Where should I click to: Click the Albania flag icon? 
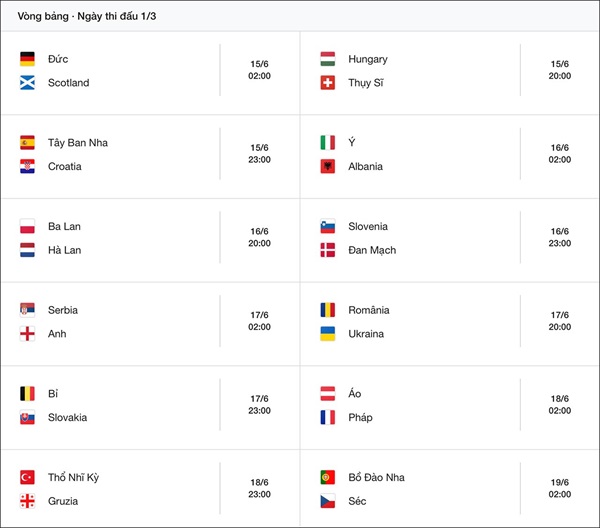tap(327, 167)
